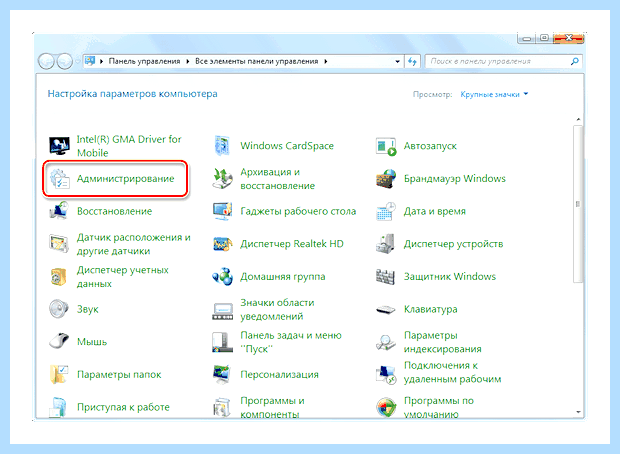Click the scrollbar down arrow

[578, 412]
